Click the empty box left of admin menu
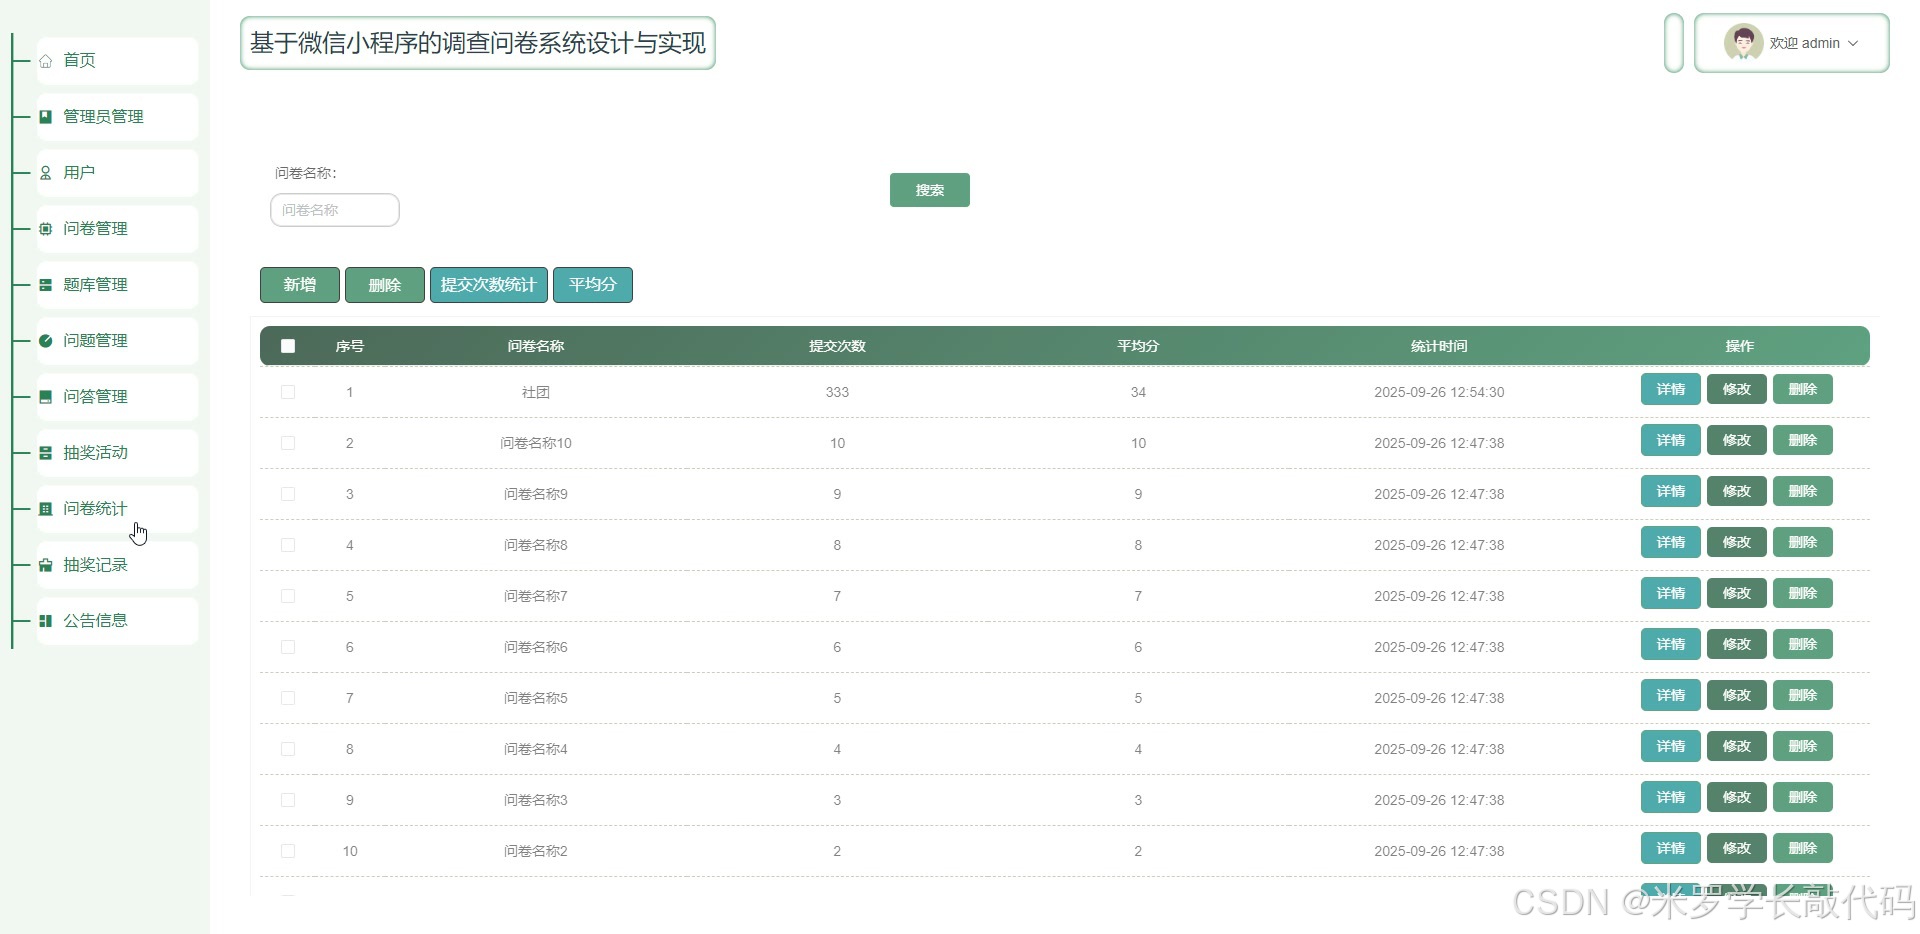 1674,43
